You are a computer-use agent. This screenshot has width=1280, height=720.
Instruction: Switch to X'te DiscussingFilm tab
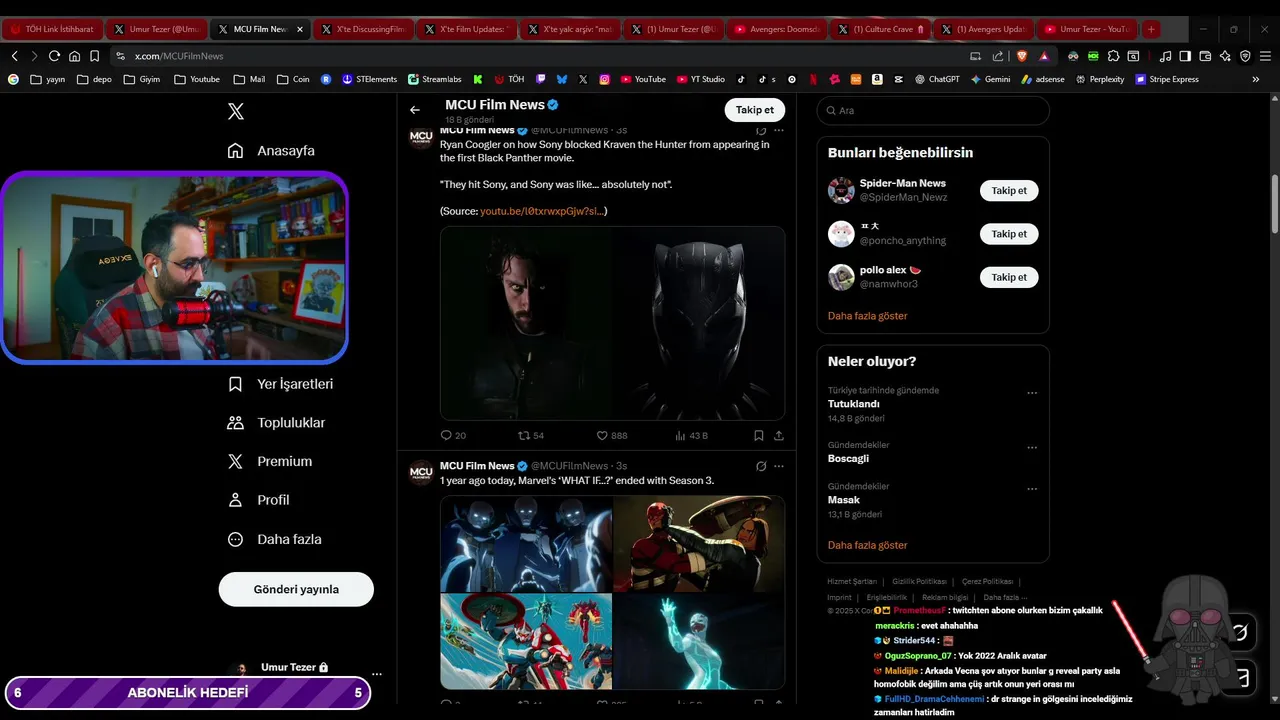(x=361, y=29)
